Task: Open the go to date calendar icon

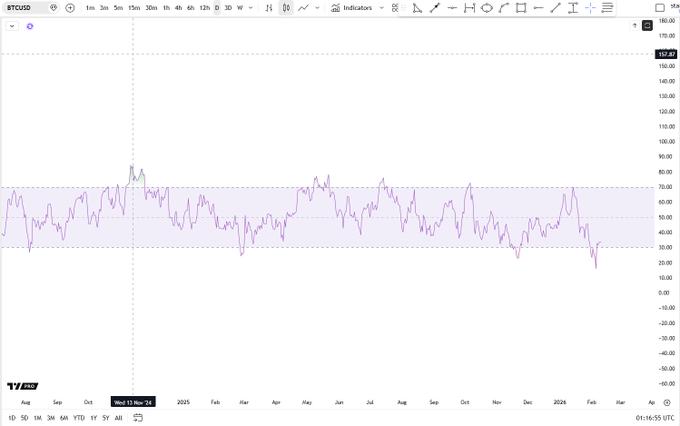Action: (138, 417)
